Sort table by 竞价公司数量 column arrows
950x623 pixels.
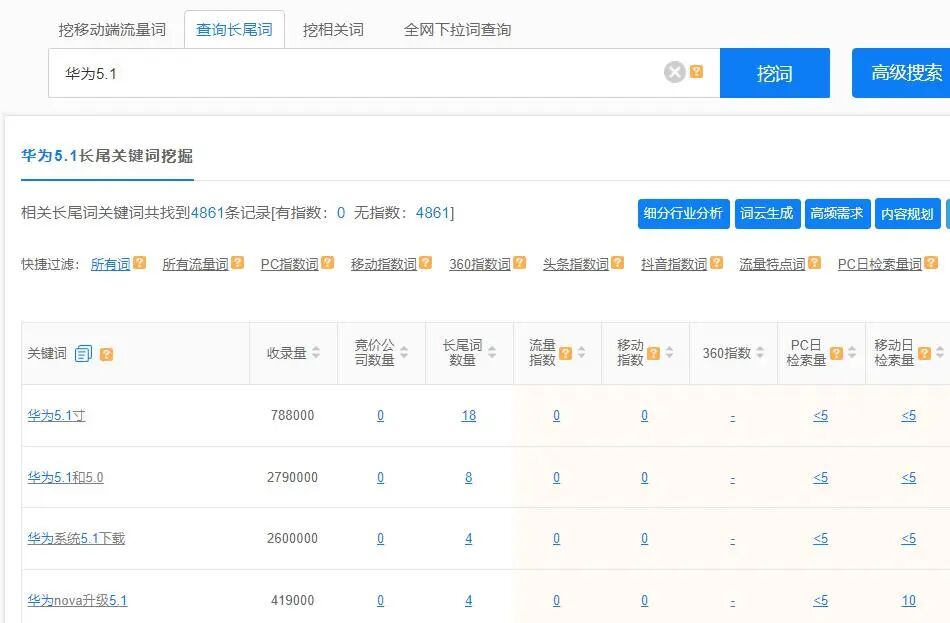(404, 353)
